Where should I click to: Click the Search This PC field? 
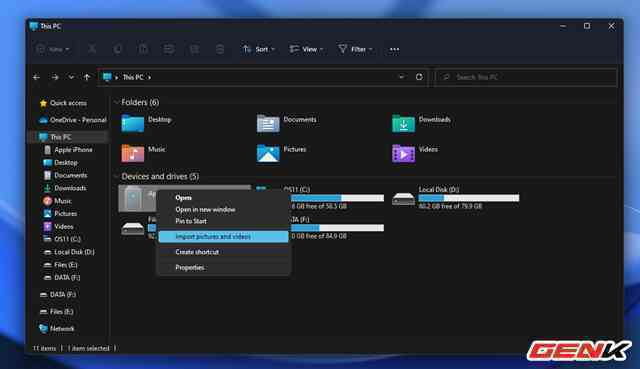(x=526, y=77)
